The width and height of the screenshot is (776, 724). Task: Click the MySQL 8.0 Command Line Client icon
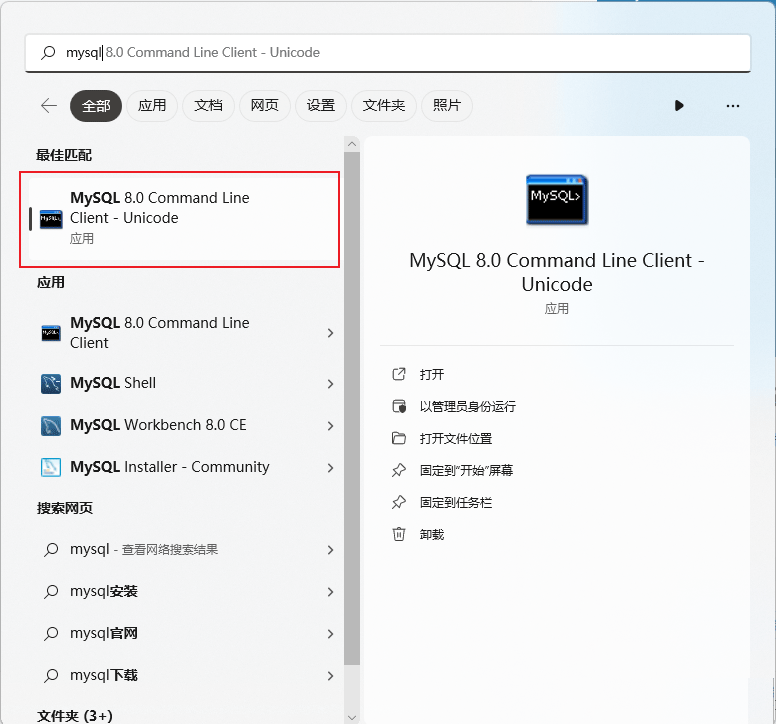tap(51, 333)
